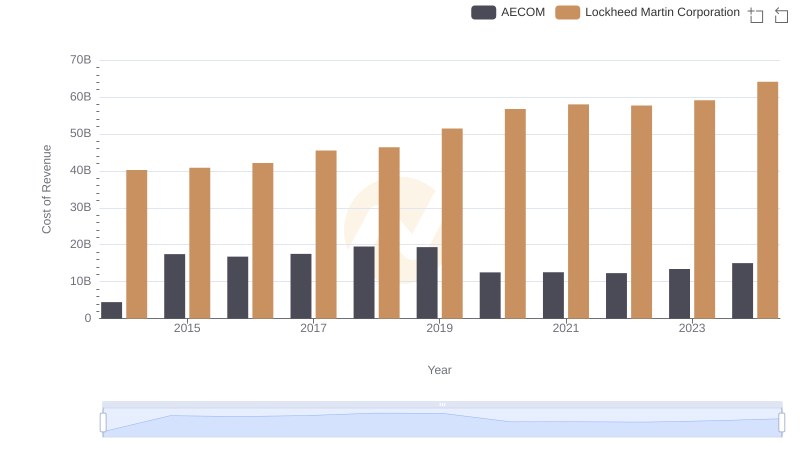Click the 70B y-axis label
The width and height of the screenshot is (800, 461).
point(81,60)
